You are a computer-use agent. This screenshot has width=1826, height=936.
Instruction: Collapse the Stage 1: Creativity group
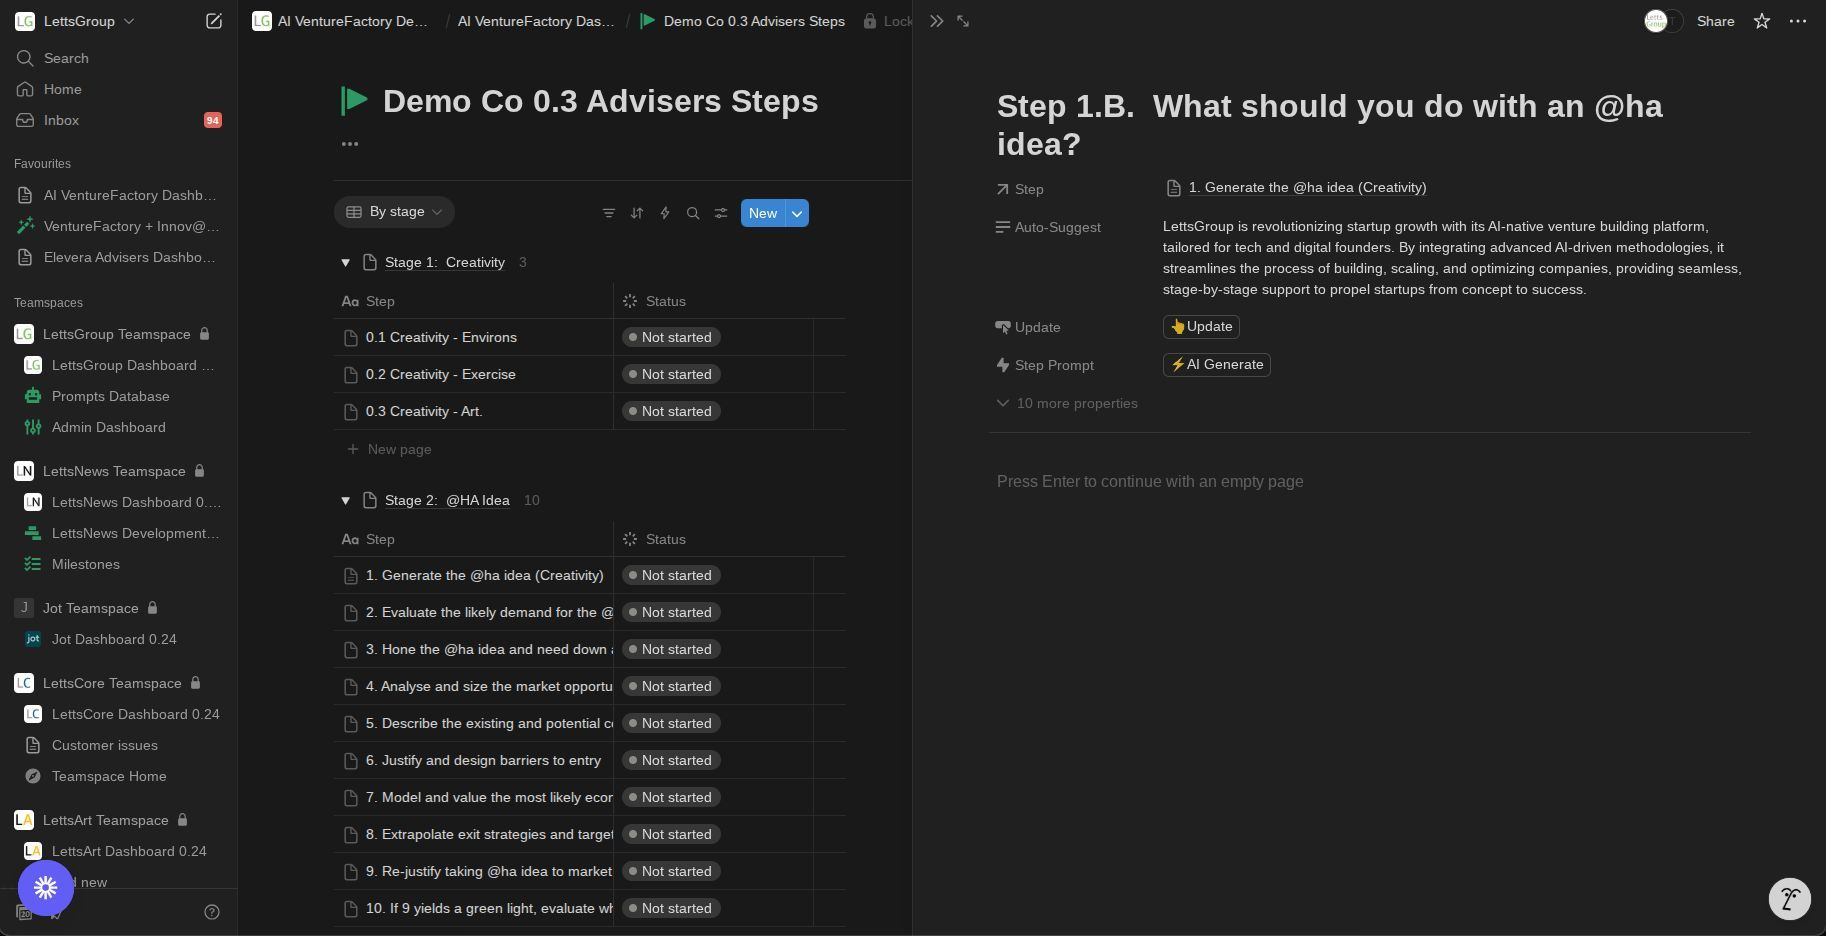tap(345, 263)
